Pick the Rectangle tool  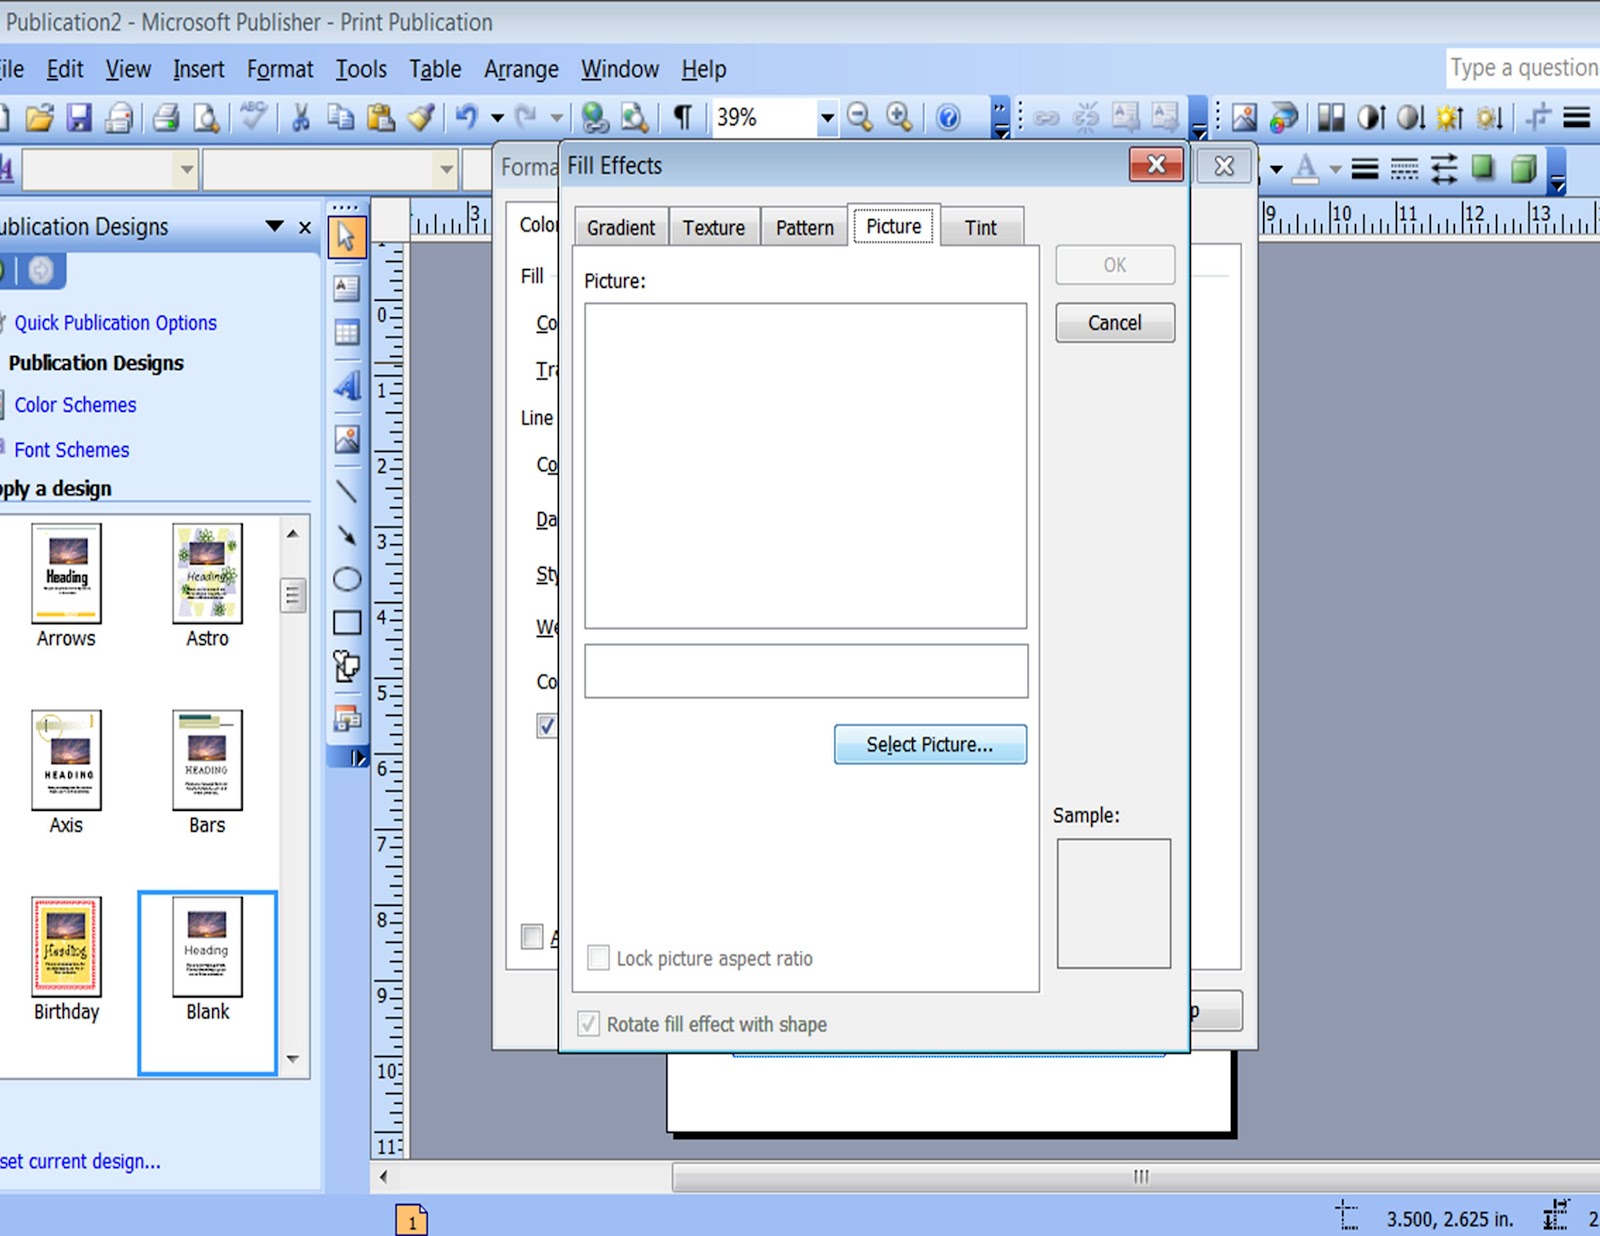tap(347, 622)
